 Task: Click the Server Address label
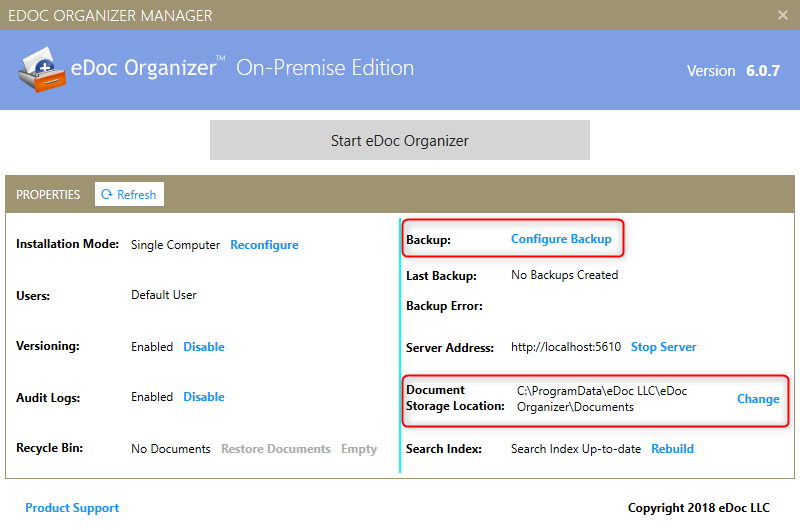[x=450, y=348]
